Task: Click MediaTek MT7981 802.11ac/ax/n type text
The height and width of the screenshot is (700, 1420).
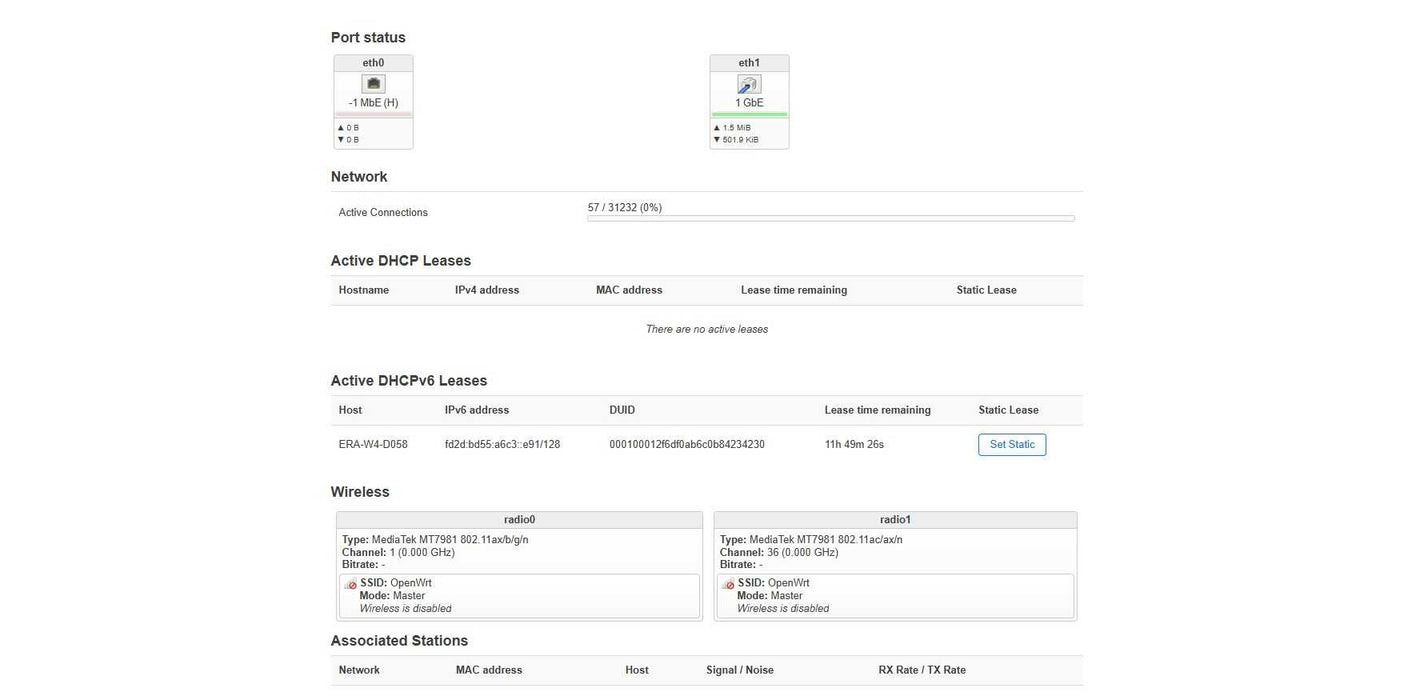Action: (826, 540)
